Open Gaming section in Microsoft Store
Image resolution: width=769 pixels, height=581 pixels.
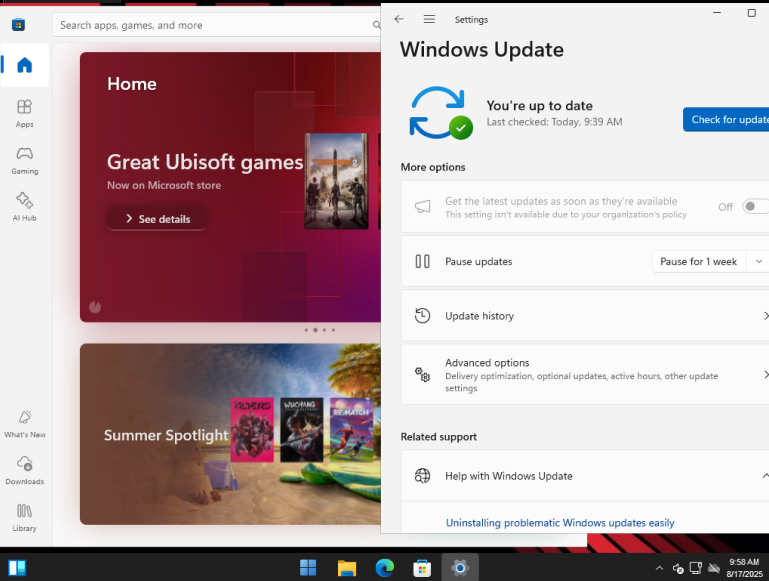[x=25, y=160]
